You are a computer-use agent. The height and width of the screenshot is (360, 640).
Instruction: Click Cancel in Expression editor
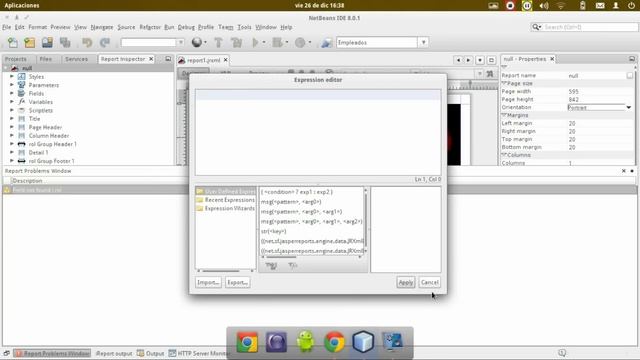click(429, 282)
